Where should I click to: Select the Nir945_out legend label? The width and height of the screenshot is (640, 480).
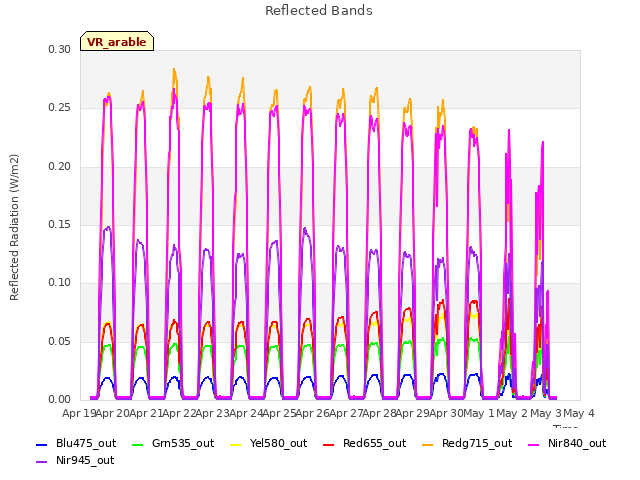click(85, 460)
